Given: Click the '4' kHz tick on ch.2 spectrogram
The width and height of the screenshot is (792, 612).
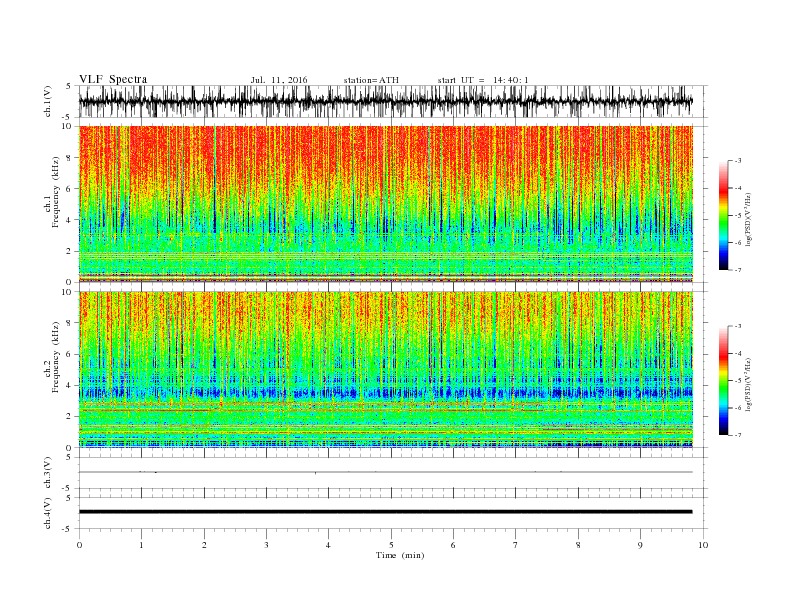Looking at the screenshot, I should pyautogui.click(x=70, y=385).
